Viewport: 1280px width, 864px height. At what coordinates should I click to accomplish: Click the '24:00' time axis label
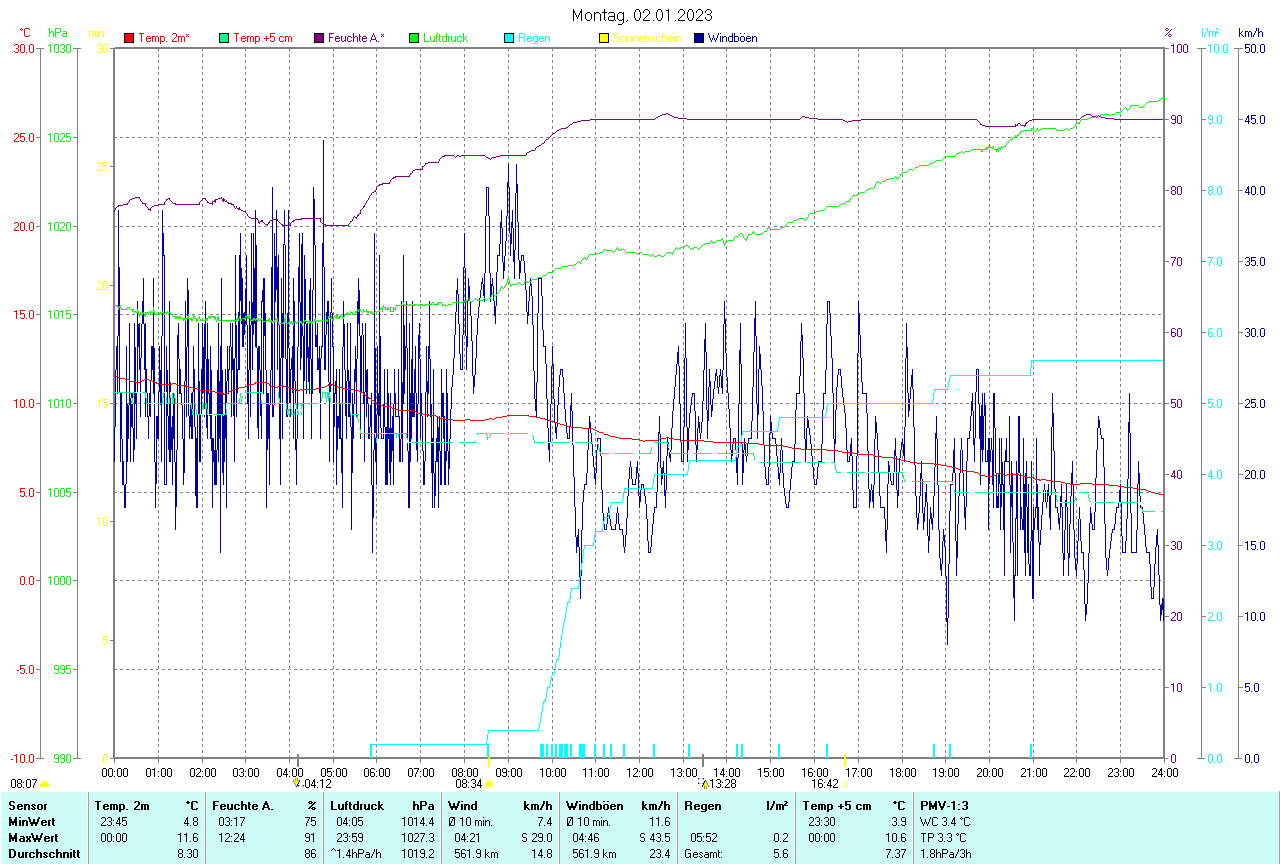point(1164,772)
